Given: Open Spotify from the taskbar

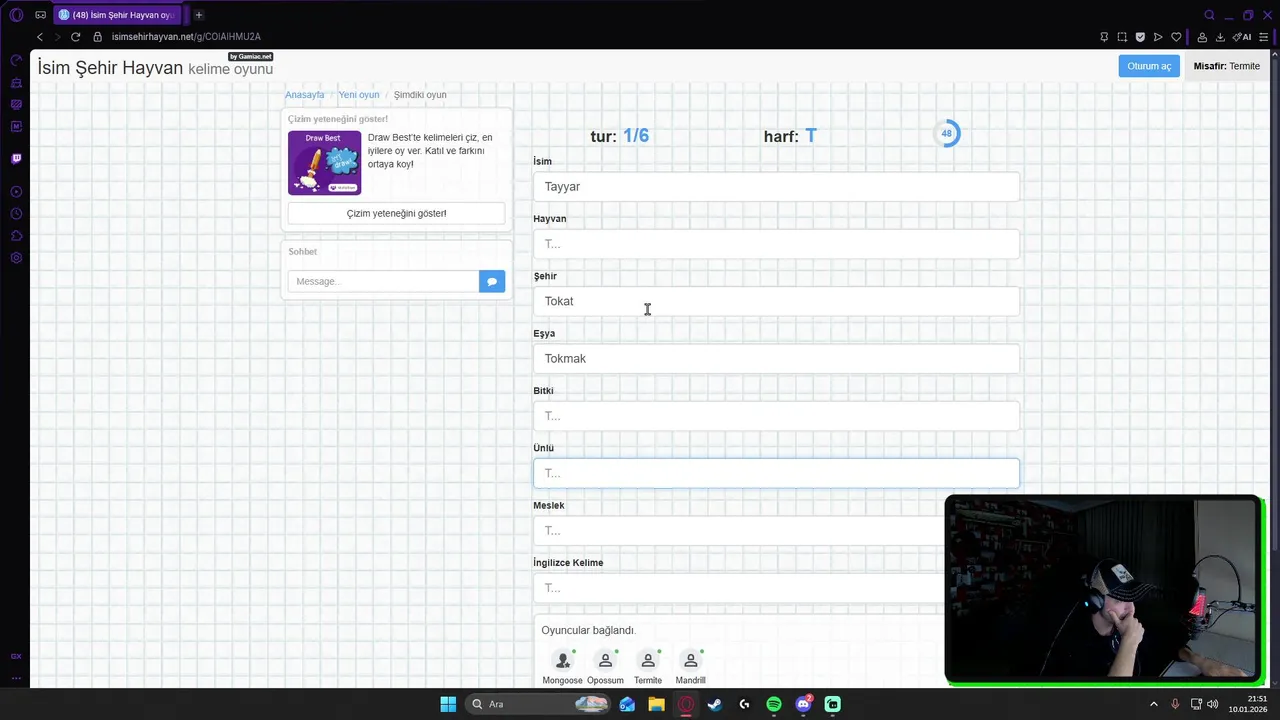Looking at the screenshot, I should point(774,704).
